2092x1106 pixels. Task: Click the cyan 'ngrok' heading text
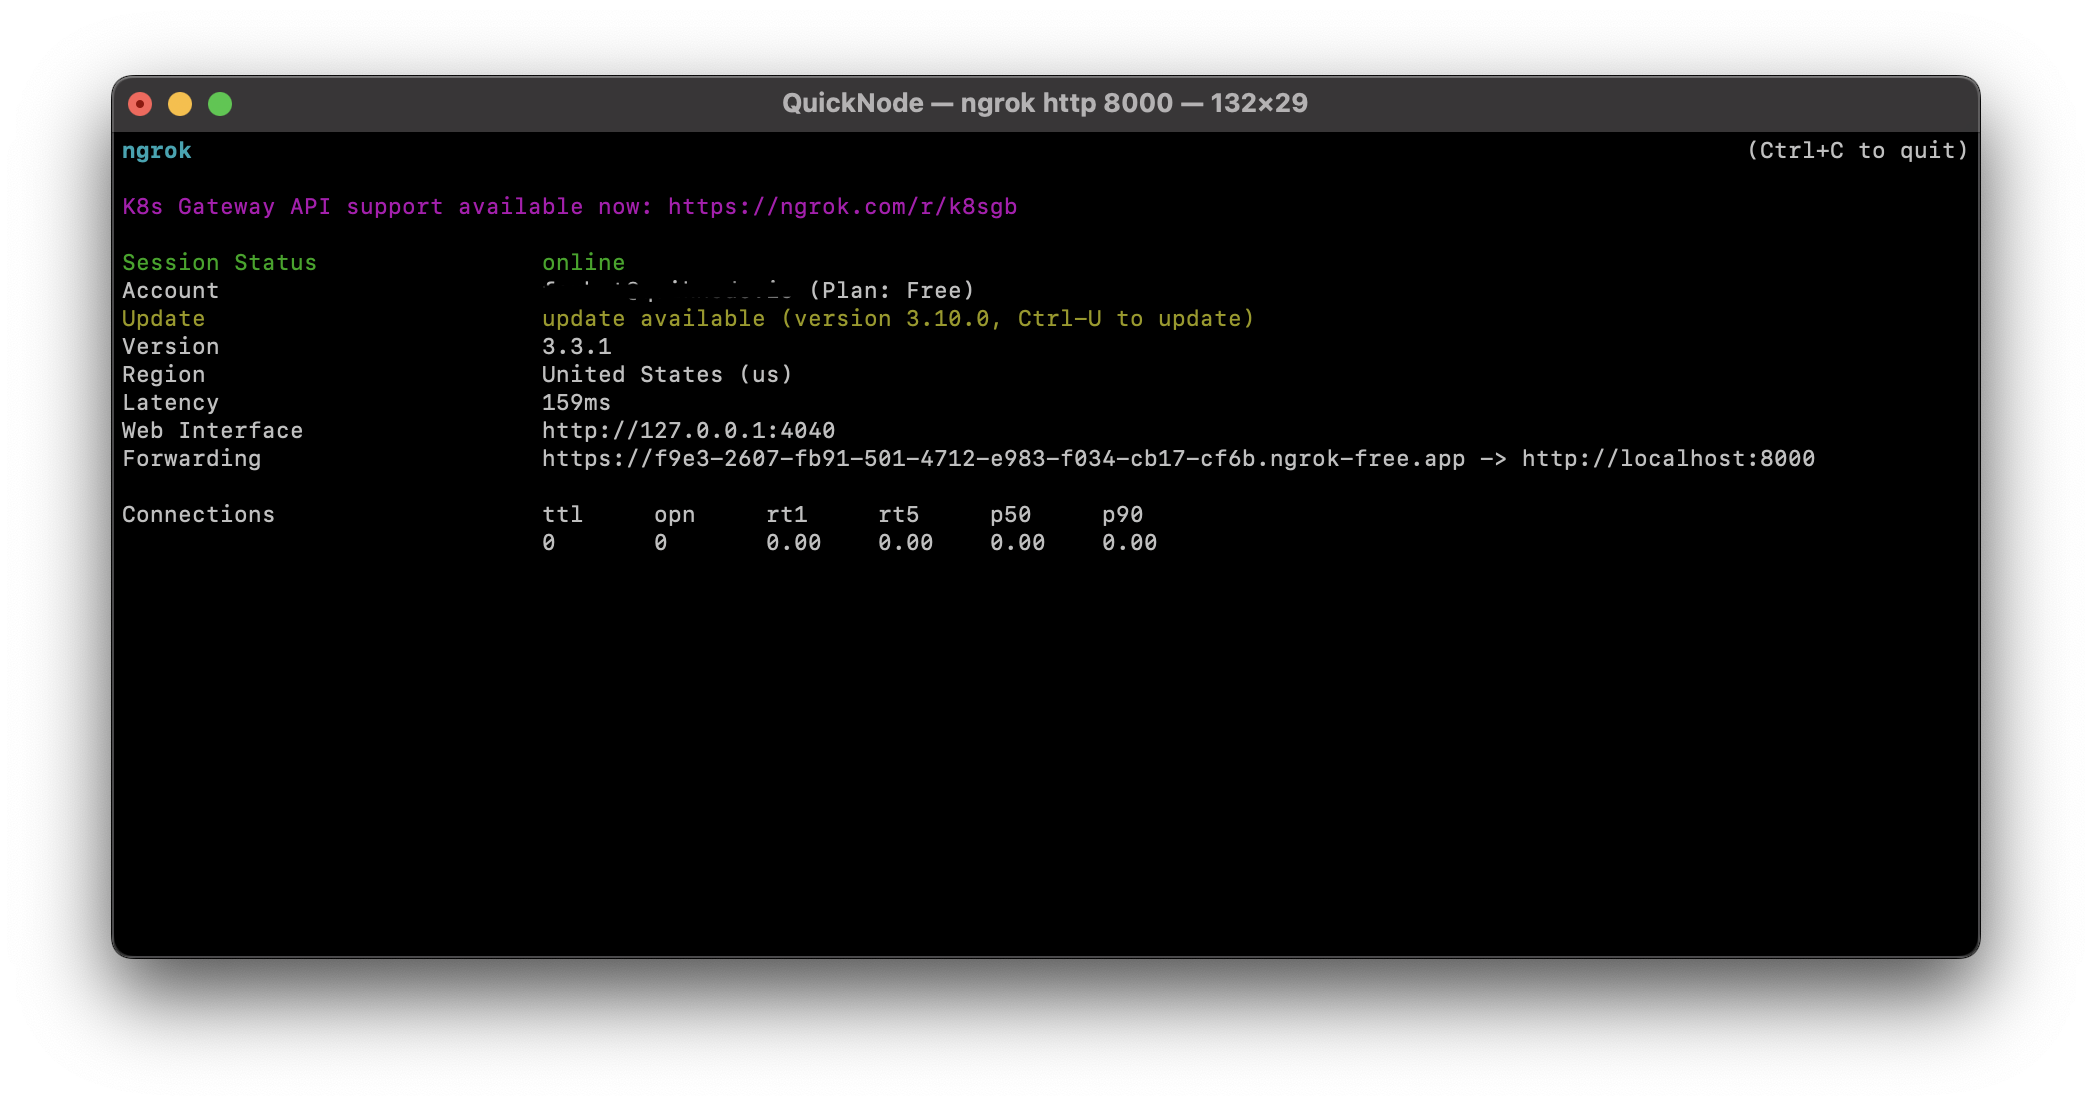[157, 151]
